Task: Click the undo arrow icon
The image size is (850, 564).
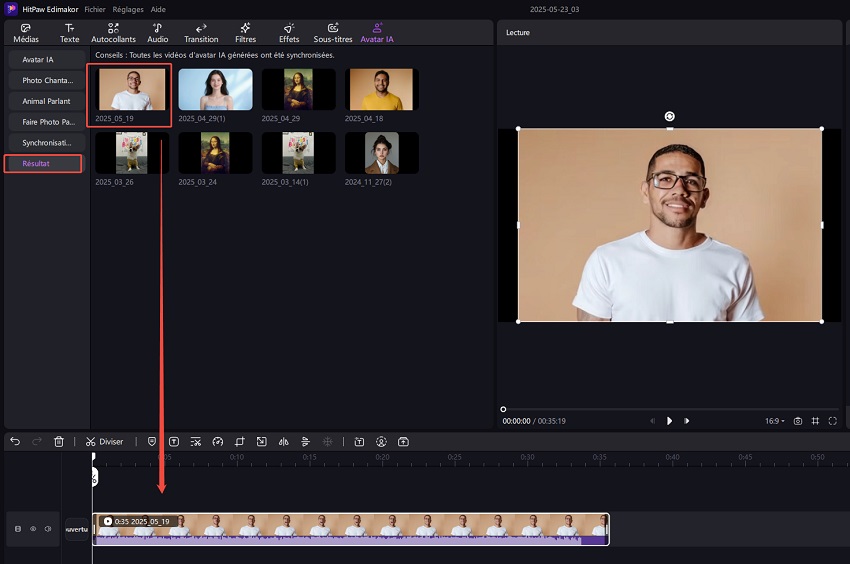Action: (15, 441)
